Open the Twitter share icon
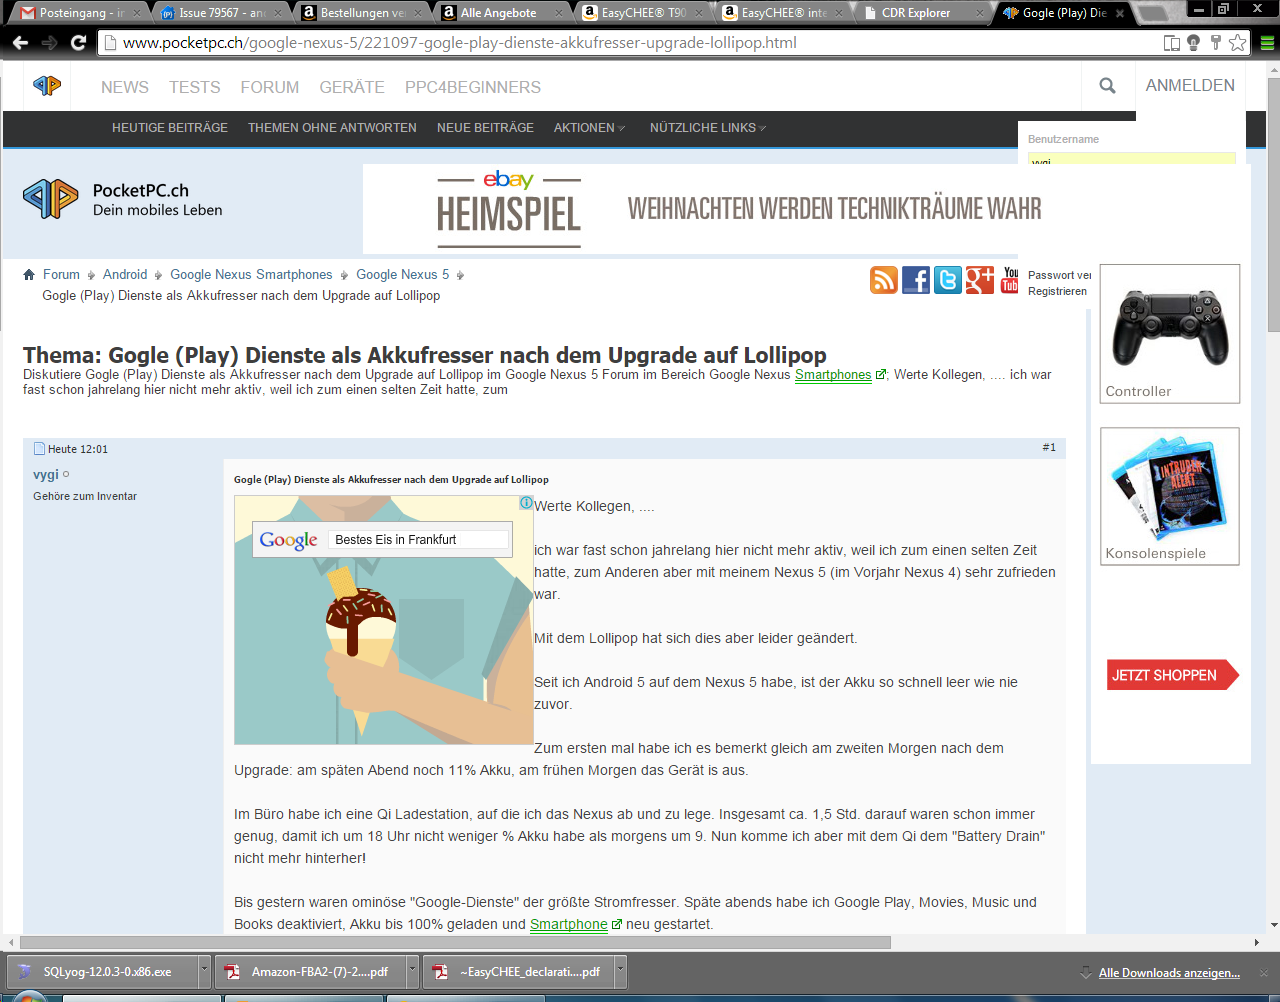Viewport: 1280px width, 1002px height. (x=948, y=280)
